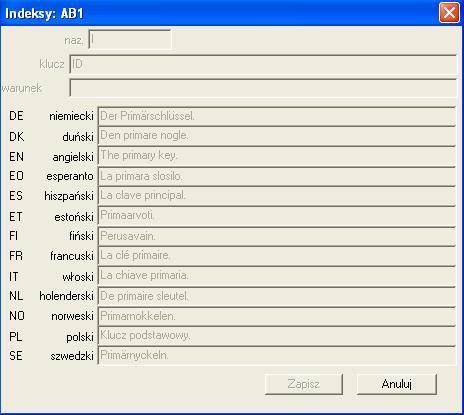Click the angielski field with 'The primary key.'
This screenshot has height=415, width=464.
[x=277, y=156]
